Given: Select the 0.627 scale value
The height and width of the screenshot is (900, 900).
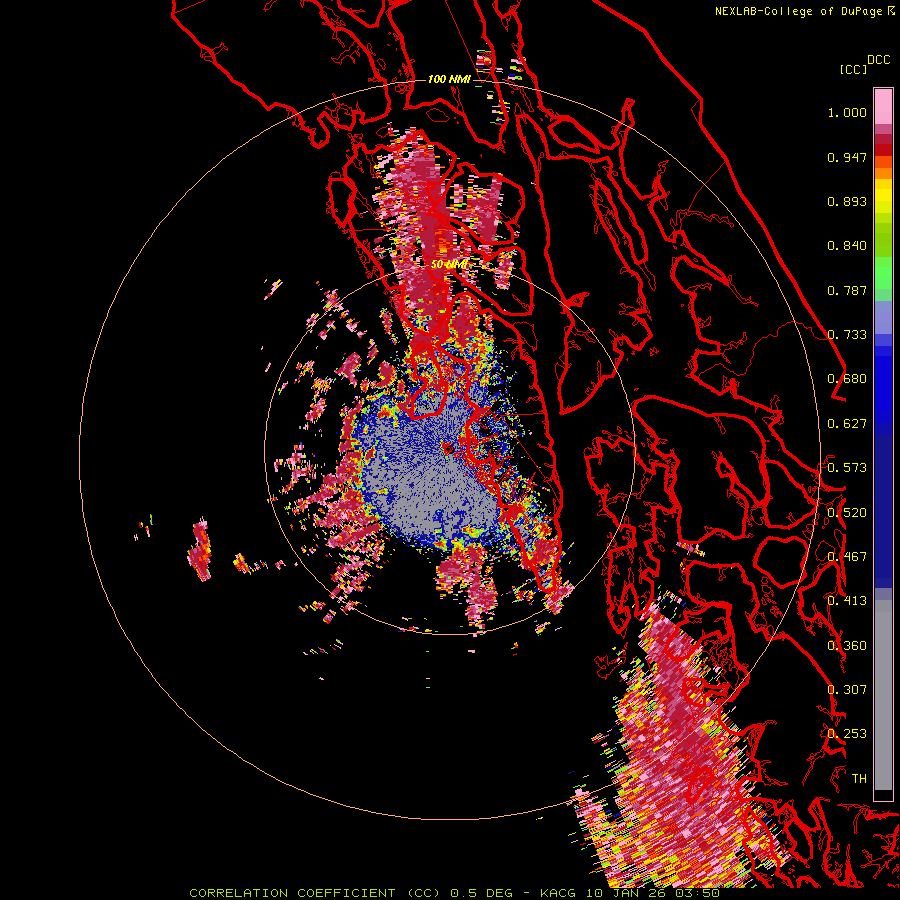Looking at the screenshot, I should coord(847,424).
